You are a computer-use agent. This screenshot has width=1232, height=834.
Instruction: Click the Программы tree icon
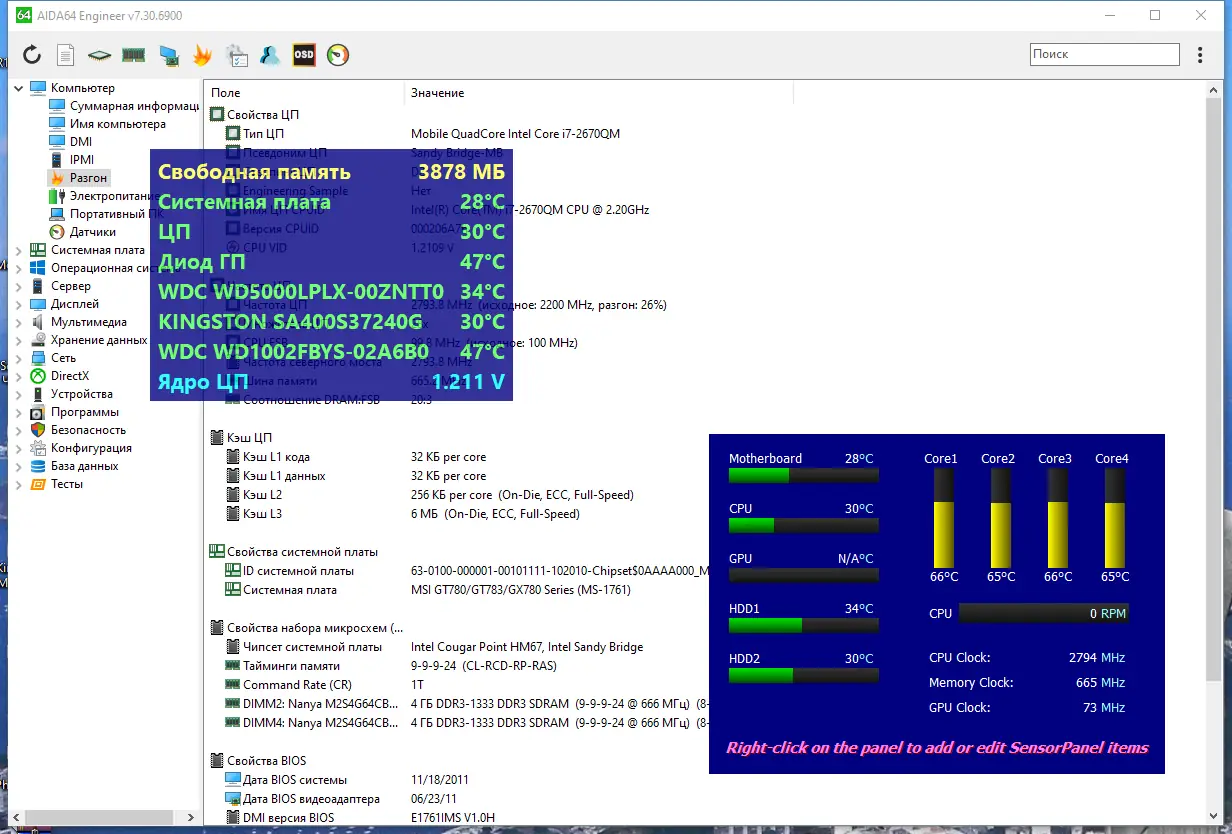click(x=38, y=412)
